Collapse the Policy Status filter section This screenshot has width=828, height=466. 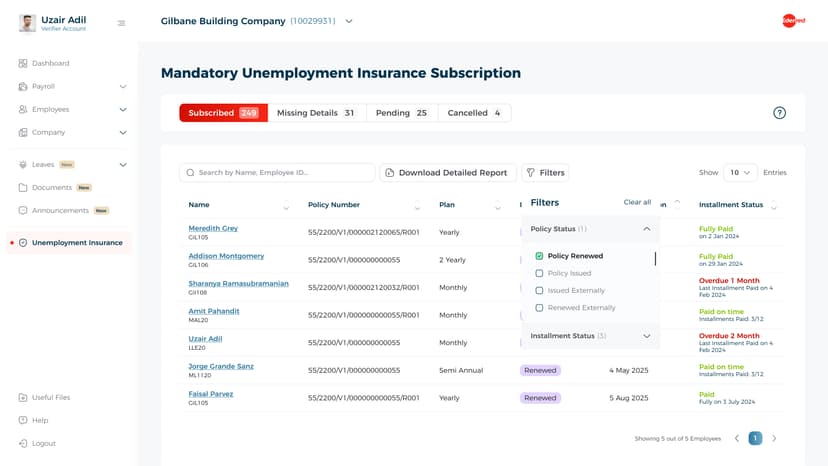(x=647, y=229)
